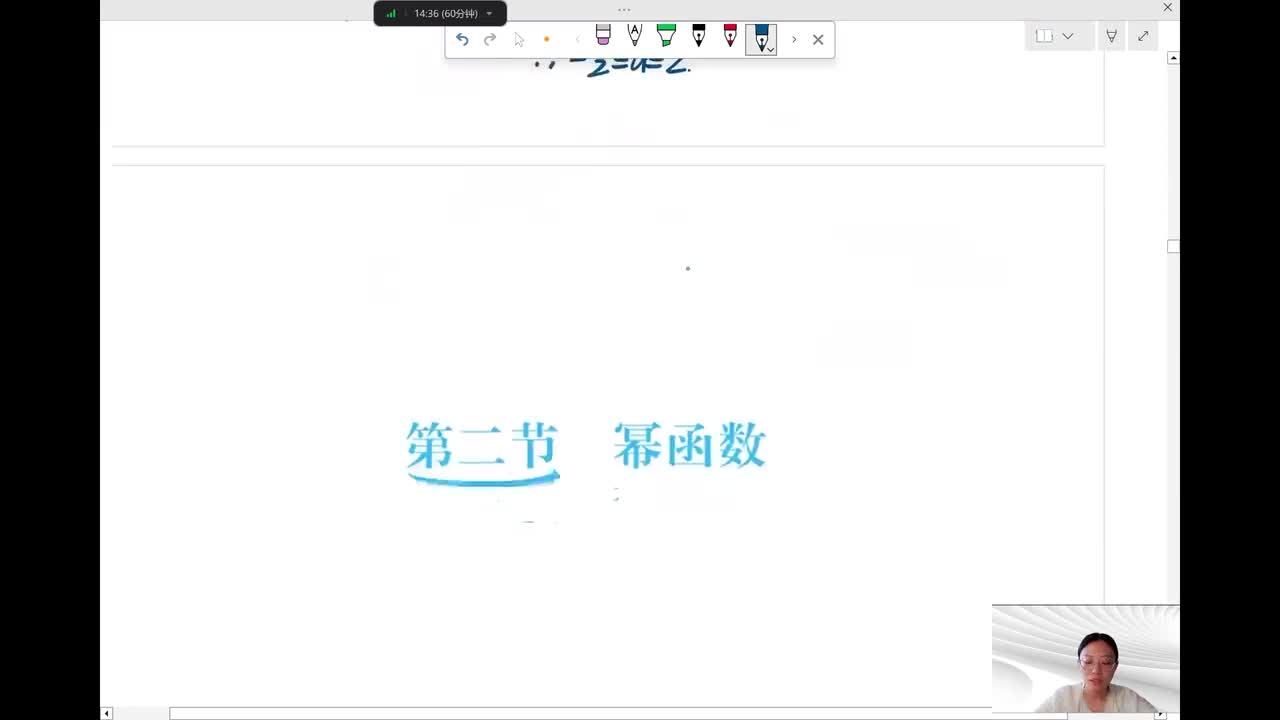Close the drawing toolbar

click(818, 39)
